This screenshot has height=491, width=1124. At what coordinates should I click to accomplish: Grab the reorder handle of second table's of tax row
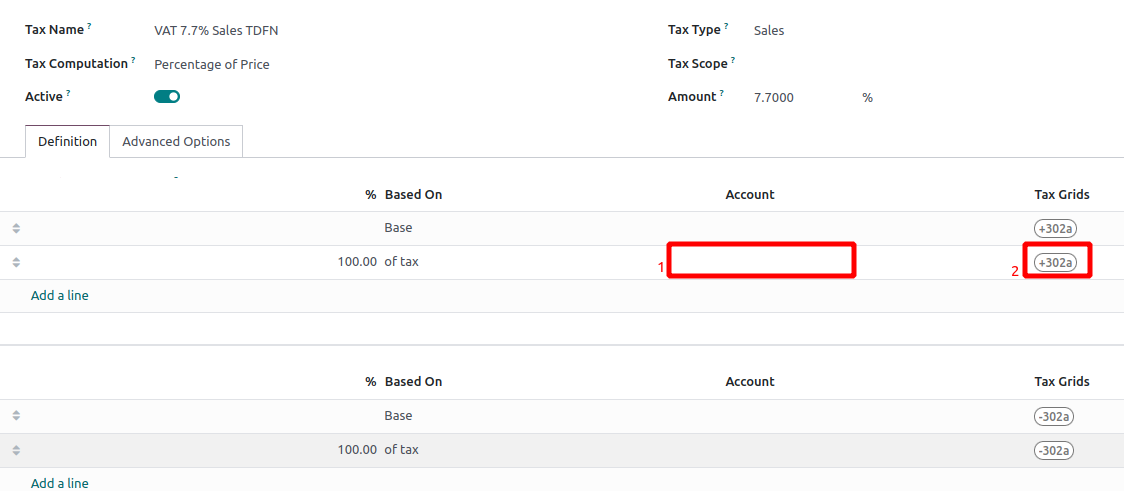click(x=16, y=450)
